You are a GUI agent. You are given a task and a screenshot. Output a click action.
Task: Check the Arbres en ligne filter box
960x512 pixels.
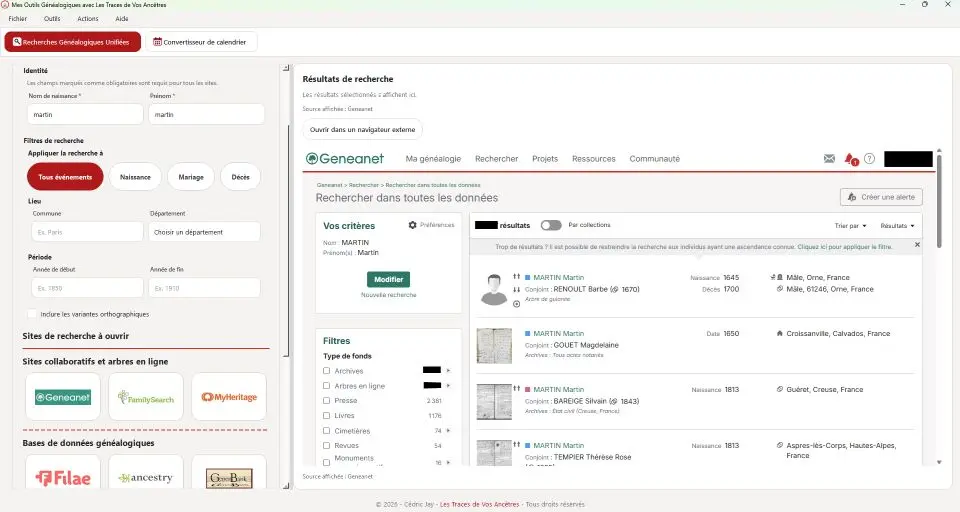point(326,386)
